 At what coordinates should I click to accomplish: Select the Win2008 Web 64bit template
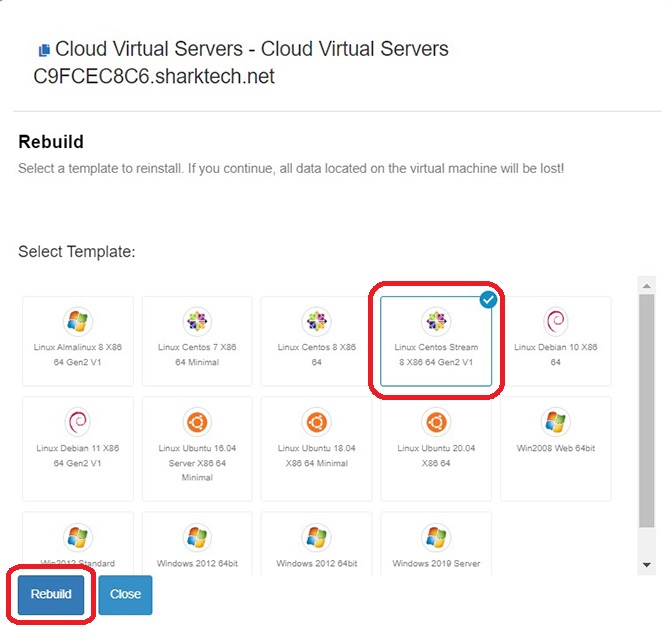555,449
